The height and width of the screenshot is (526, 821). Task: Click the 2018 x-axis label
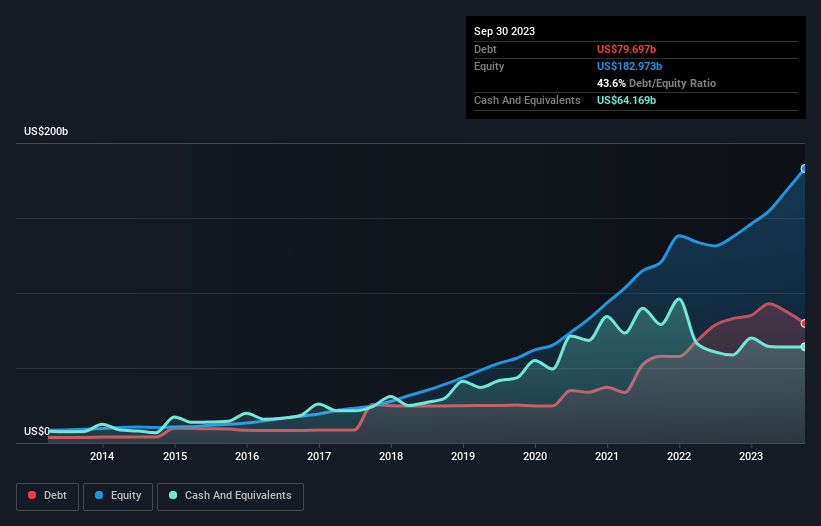click(391, 456)
